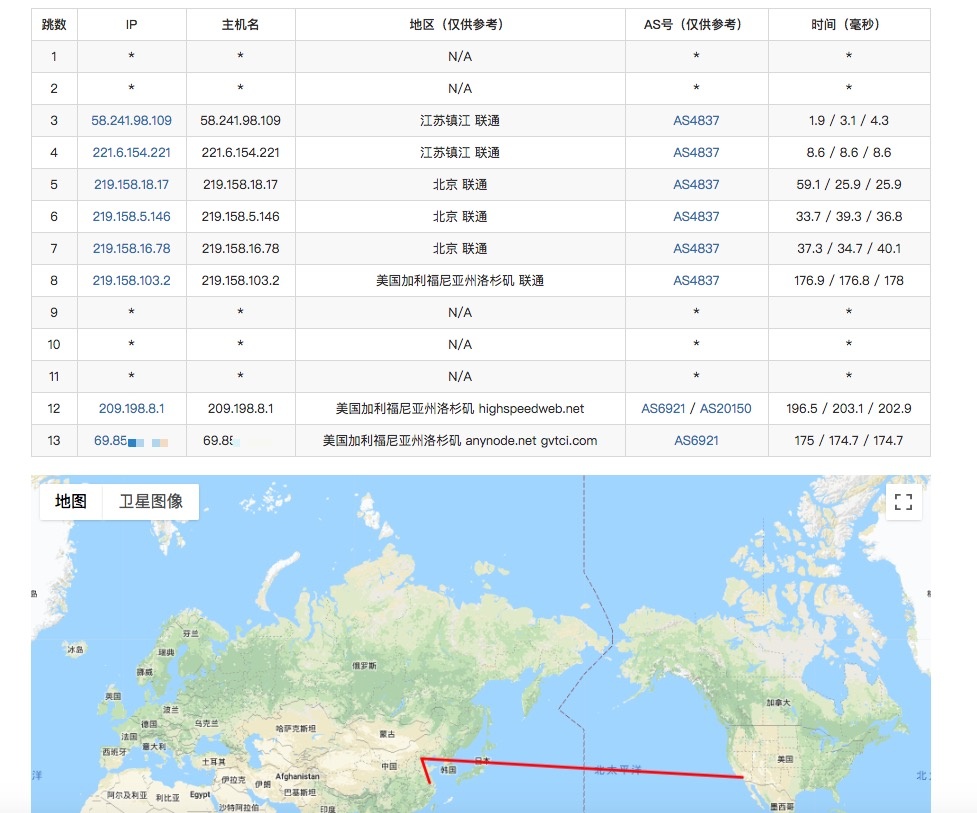Open IP link 58.241.98.109
Viewport: 977px width, 813px height.
click(x=131, y=121)
